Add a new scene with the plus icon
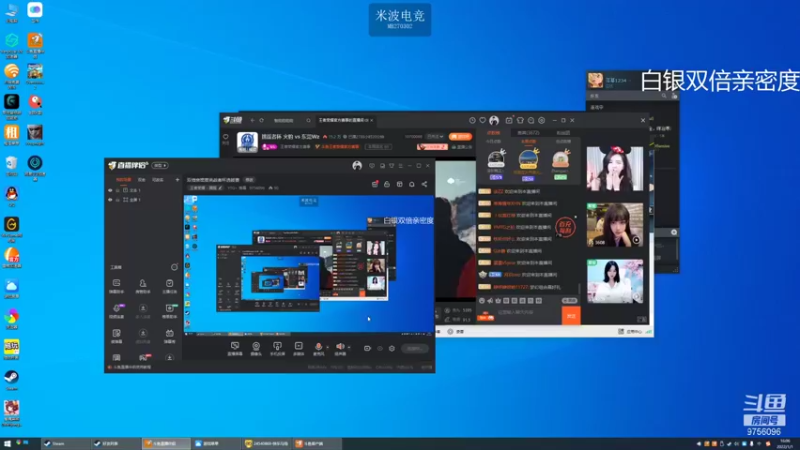 [178, 180]
